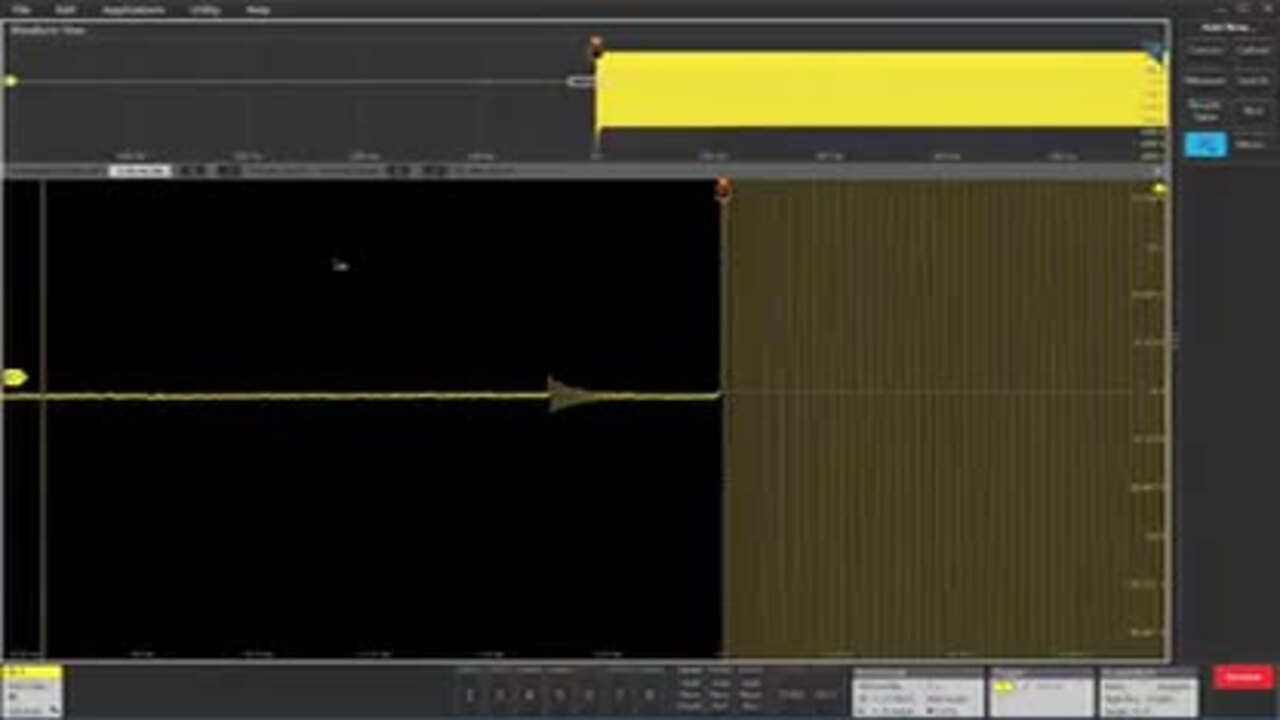The width and height of the screenshot is (1280, 720).
Task: Click the Plot button
Action: coord(1253,111)
